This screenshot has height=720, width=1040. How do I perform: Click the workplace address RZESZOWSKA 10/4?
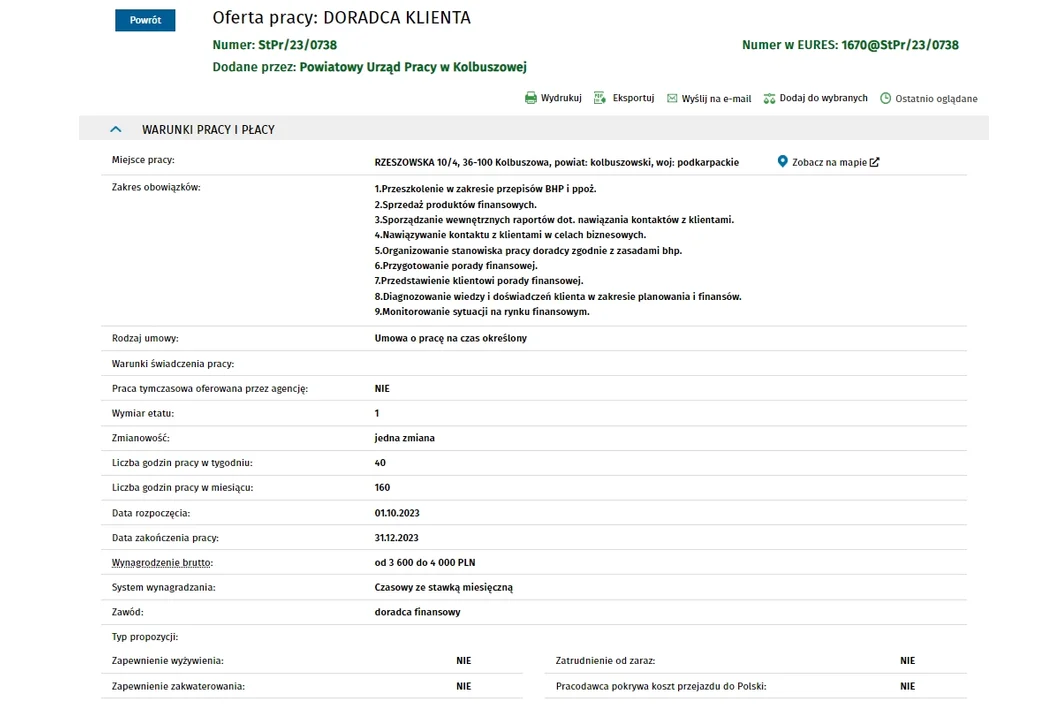417,162
